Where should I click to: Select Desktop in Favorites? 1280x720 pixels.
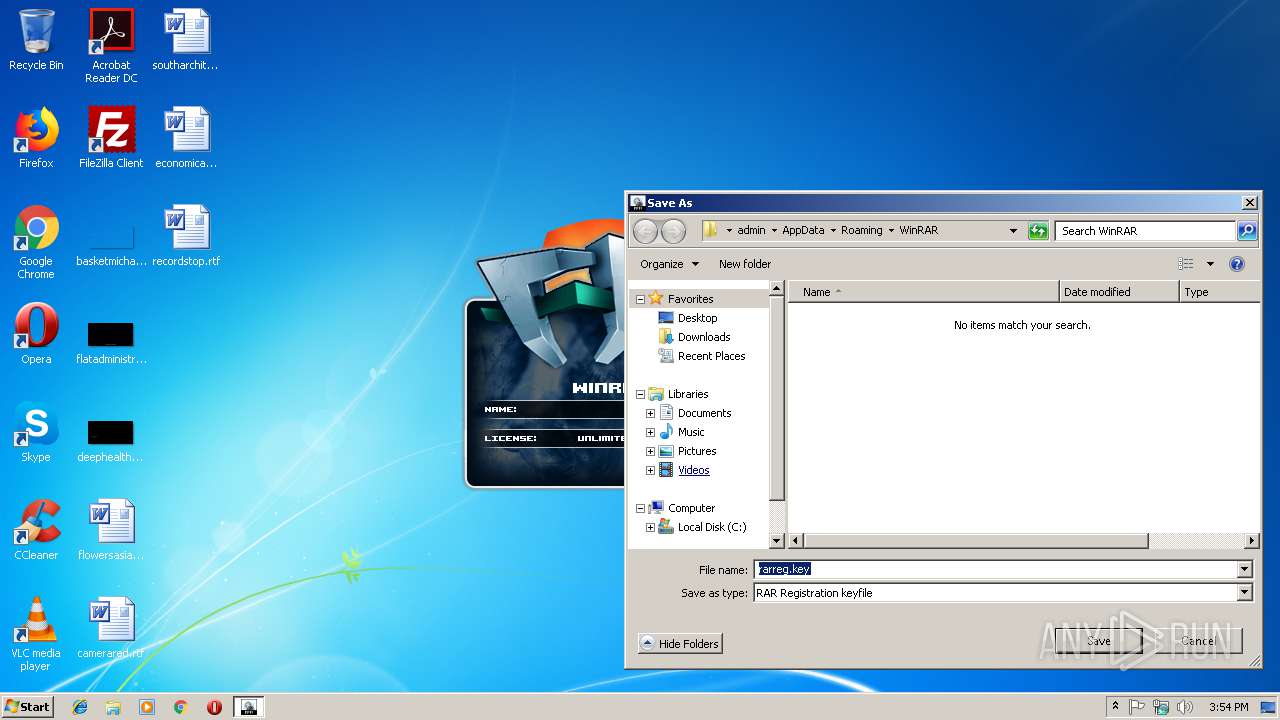pos(698,318)
